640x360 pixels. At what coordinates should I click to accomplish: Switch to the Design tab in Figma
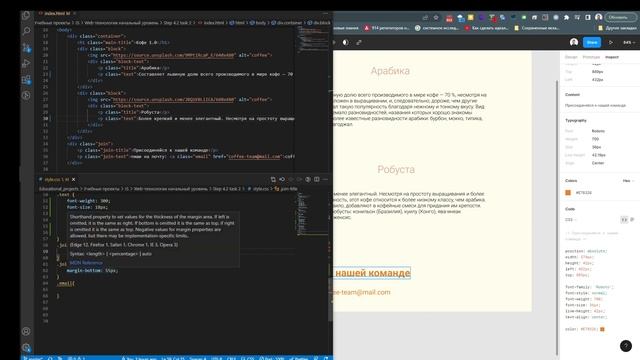point(571,57)
